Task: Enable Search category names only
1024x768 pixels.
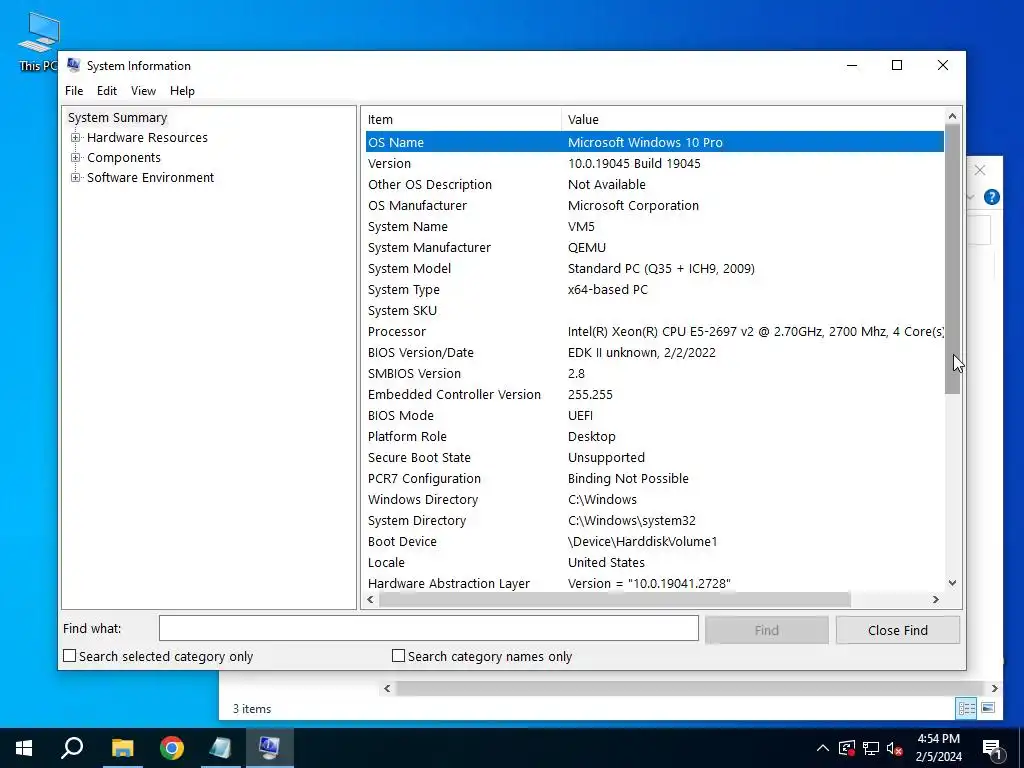Action: pyautogui.click(x=398, y=656)
